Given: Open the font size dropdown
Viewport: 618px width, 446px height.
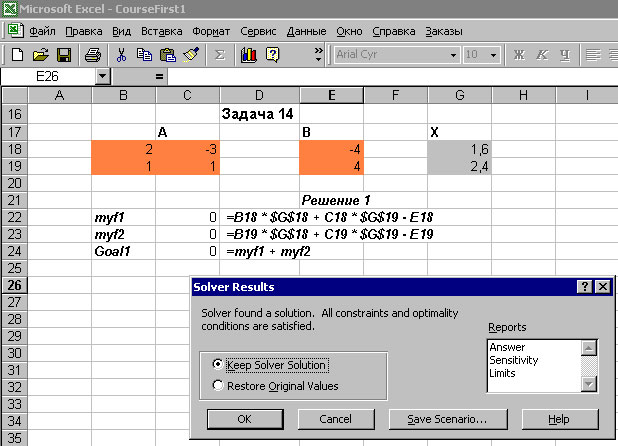Looking at the screenshot, I should [x=497, y=54].
